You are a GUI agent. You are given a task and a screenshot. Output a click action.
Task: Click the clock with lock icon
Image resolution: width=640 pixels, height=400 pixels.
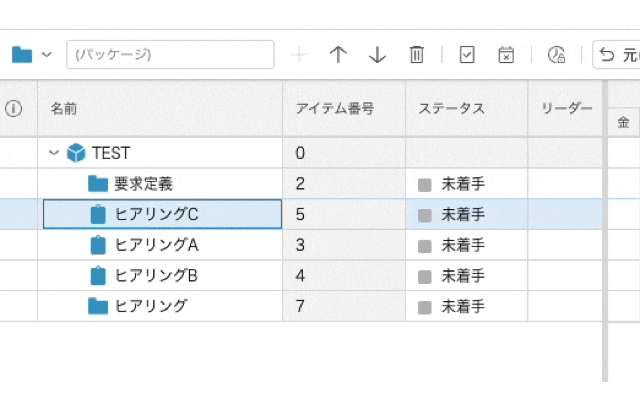point(556,54)
